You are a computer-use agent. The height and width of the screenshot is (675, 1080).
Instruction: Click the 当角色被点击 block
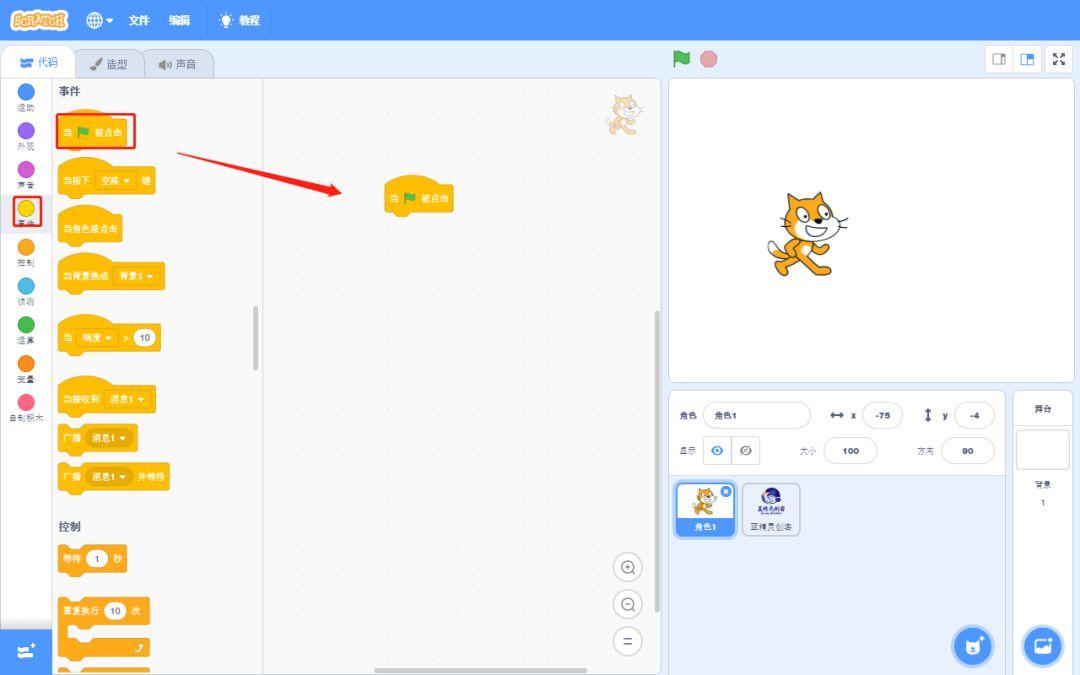pyautogui.click(x=90, y=228)
